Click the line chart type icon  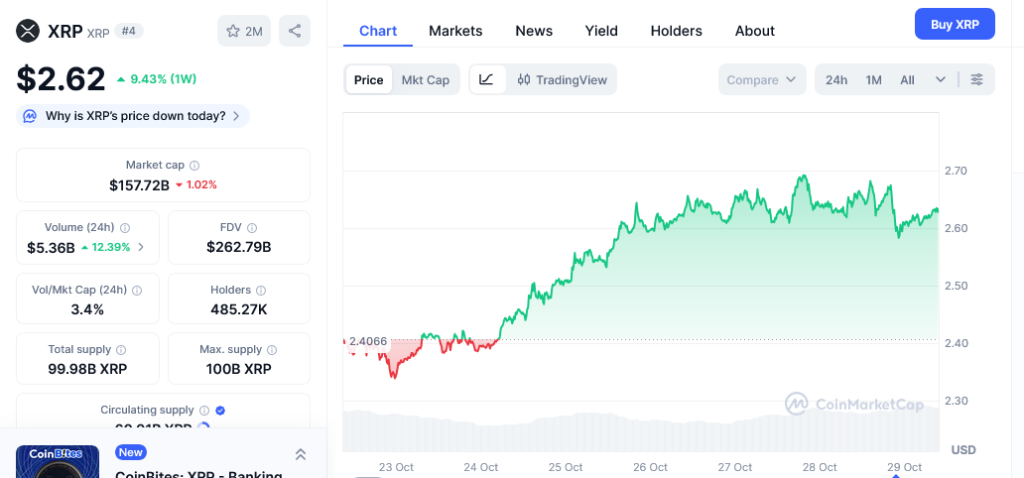(x=486, y=80)
